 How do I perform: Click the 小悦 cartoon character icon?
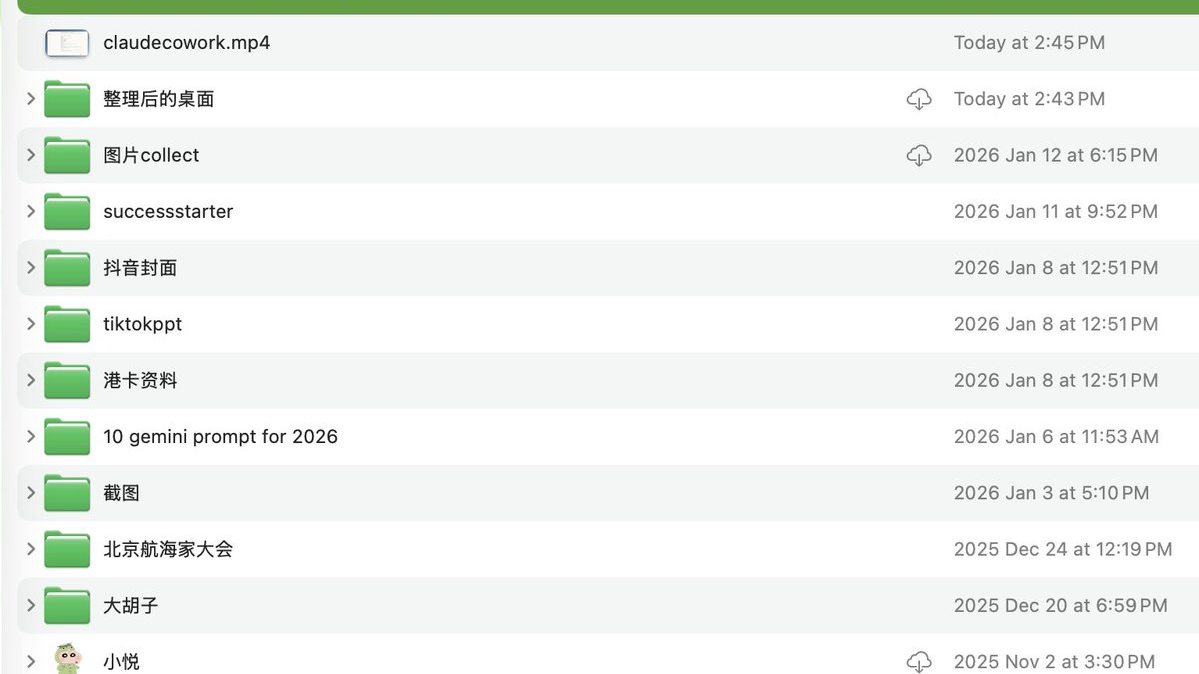tap(67, 660)
